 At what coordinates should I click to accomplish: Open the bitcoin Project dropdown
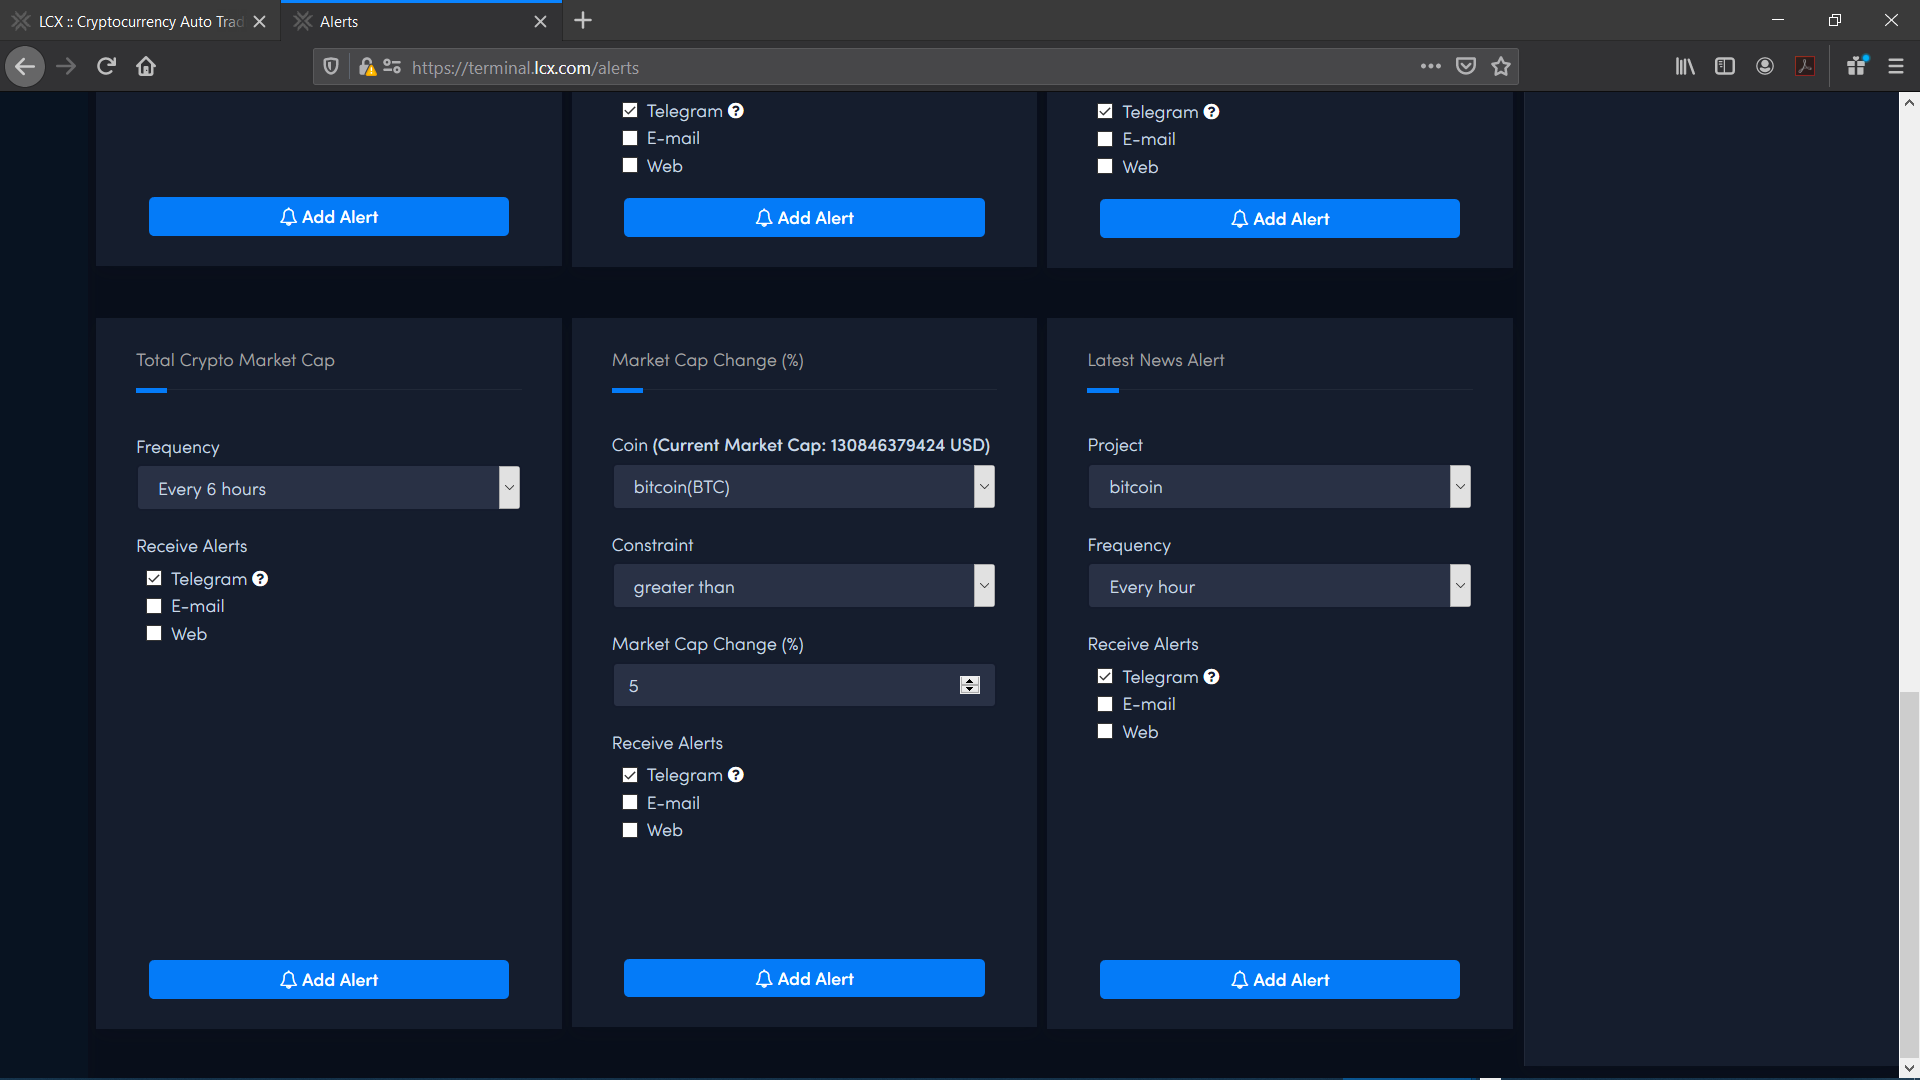pos(1279,487)
